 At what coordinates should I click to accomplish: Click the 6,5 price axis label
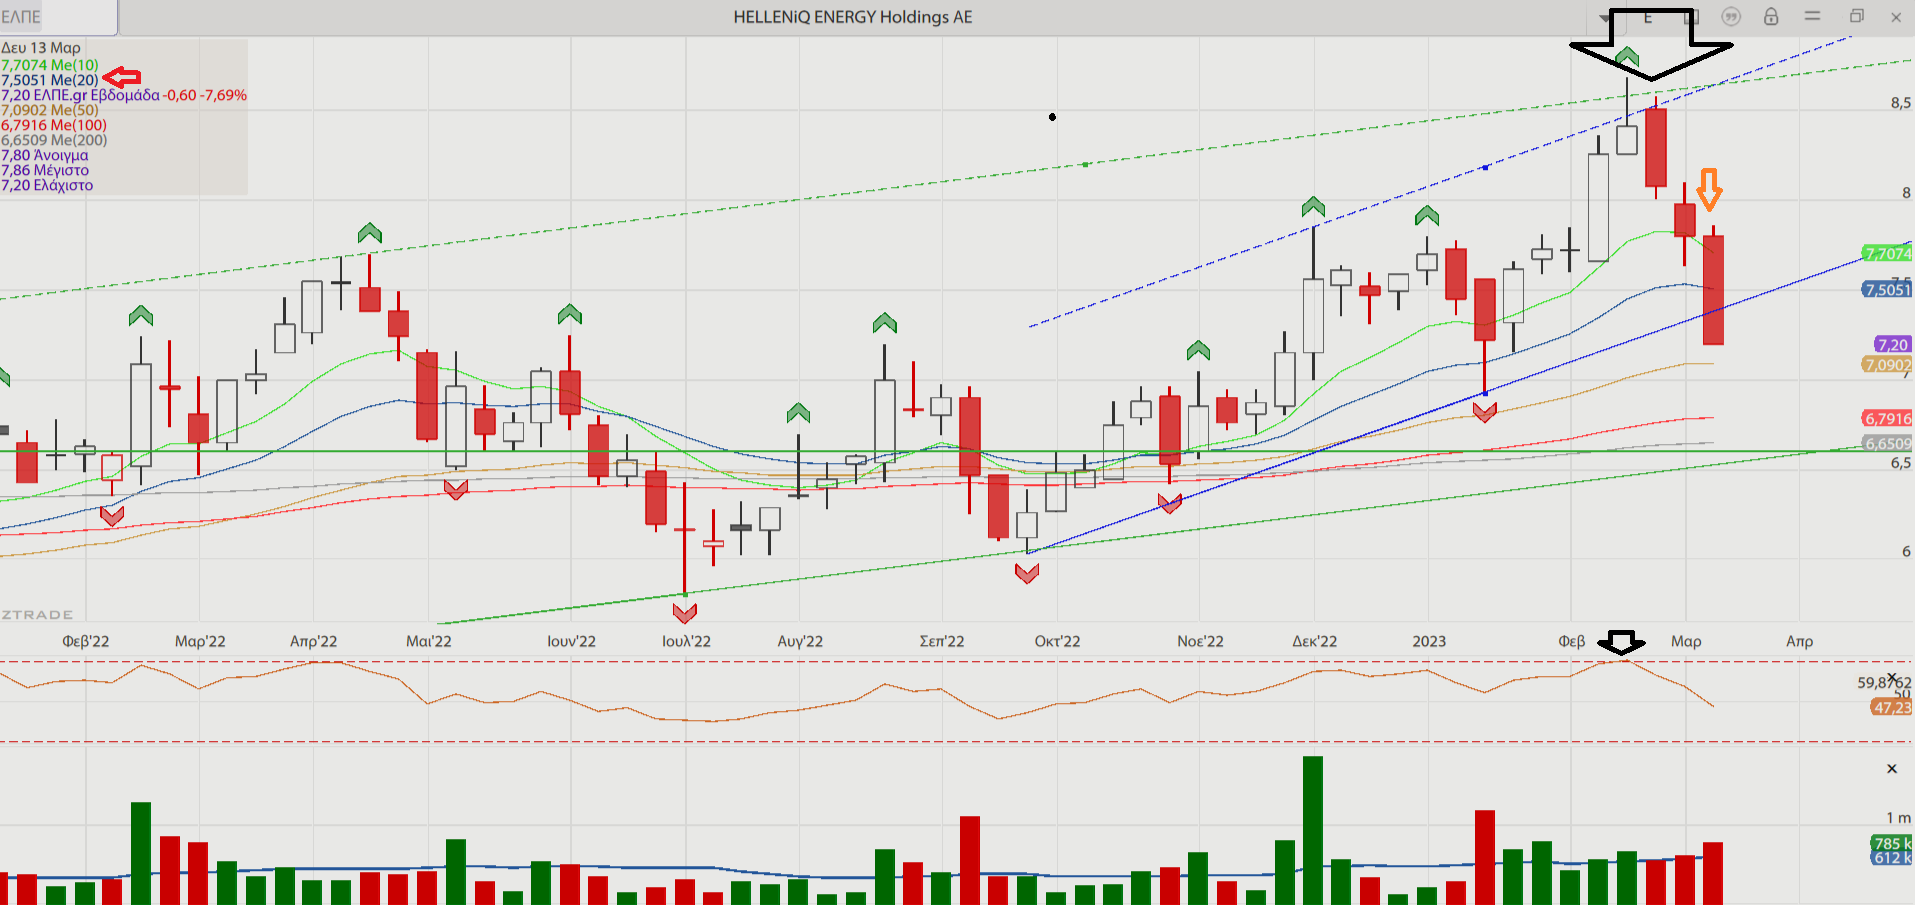(x=1900, y=463)
